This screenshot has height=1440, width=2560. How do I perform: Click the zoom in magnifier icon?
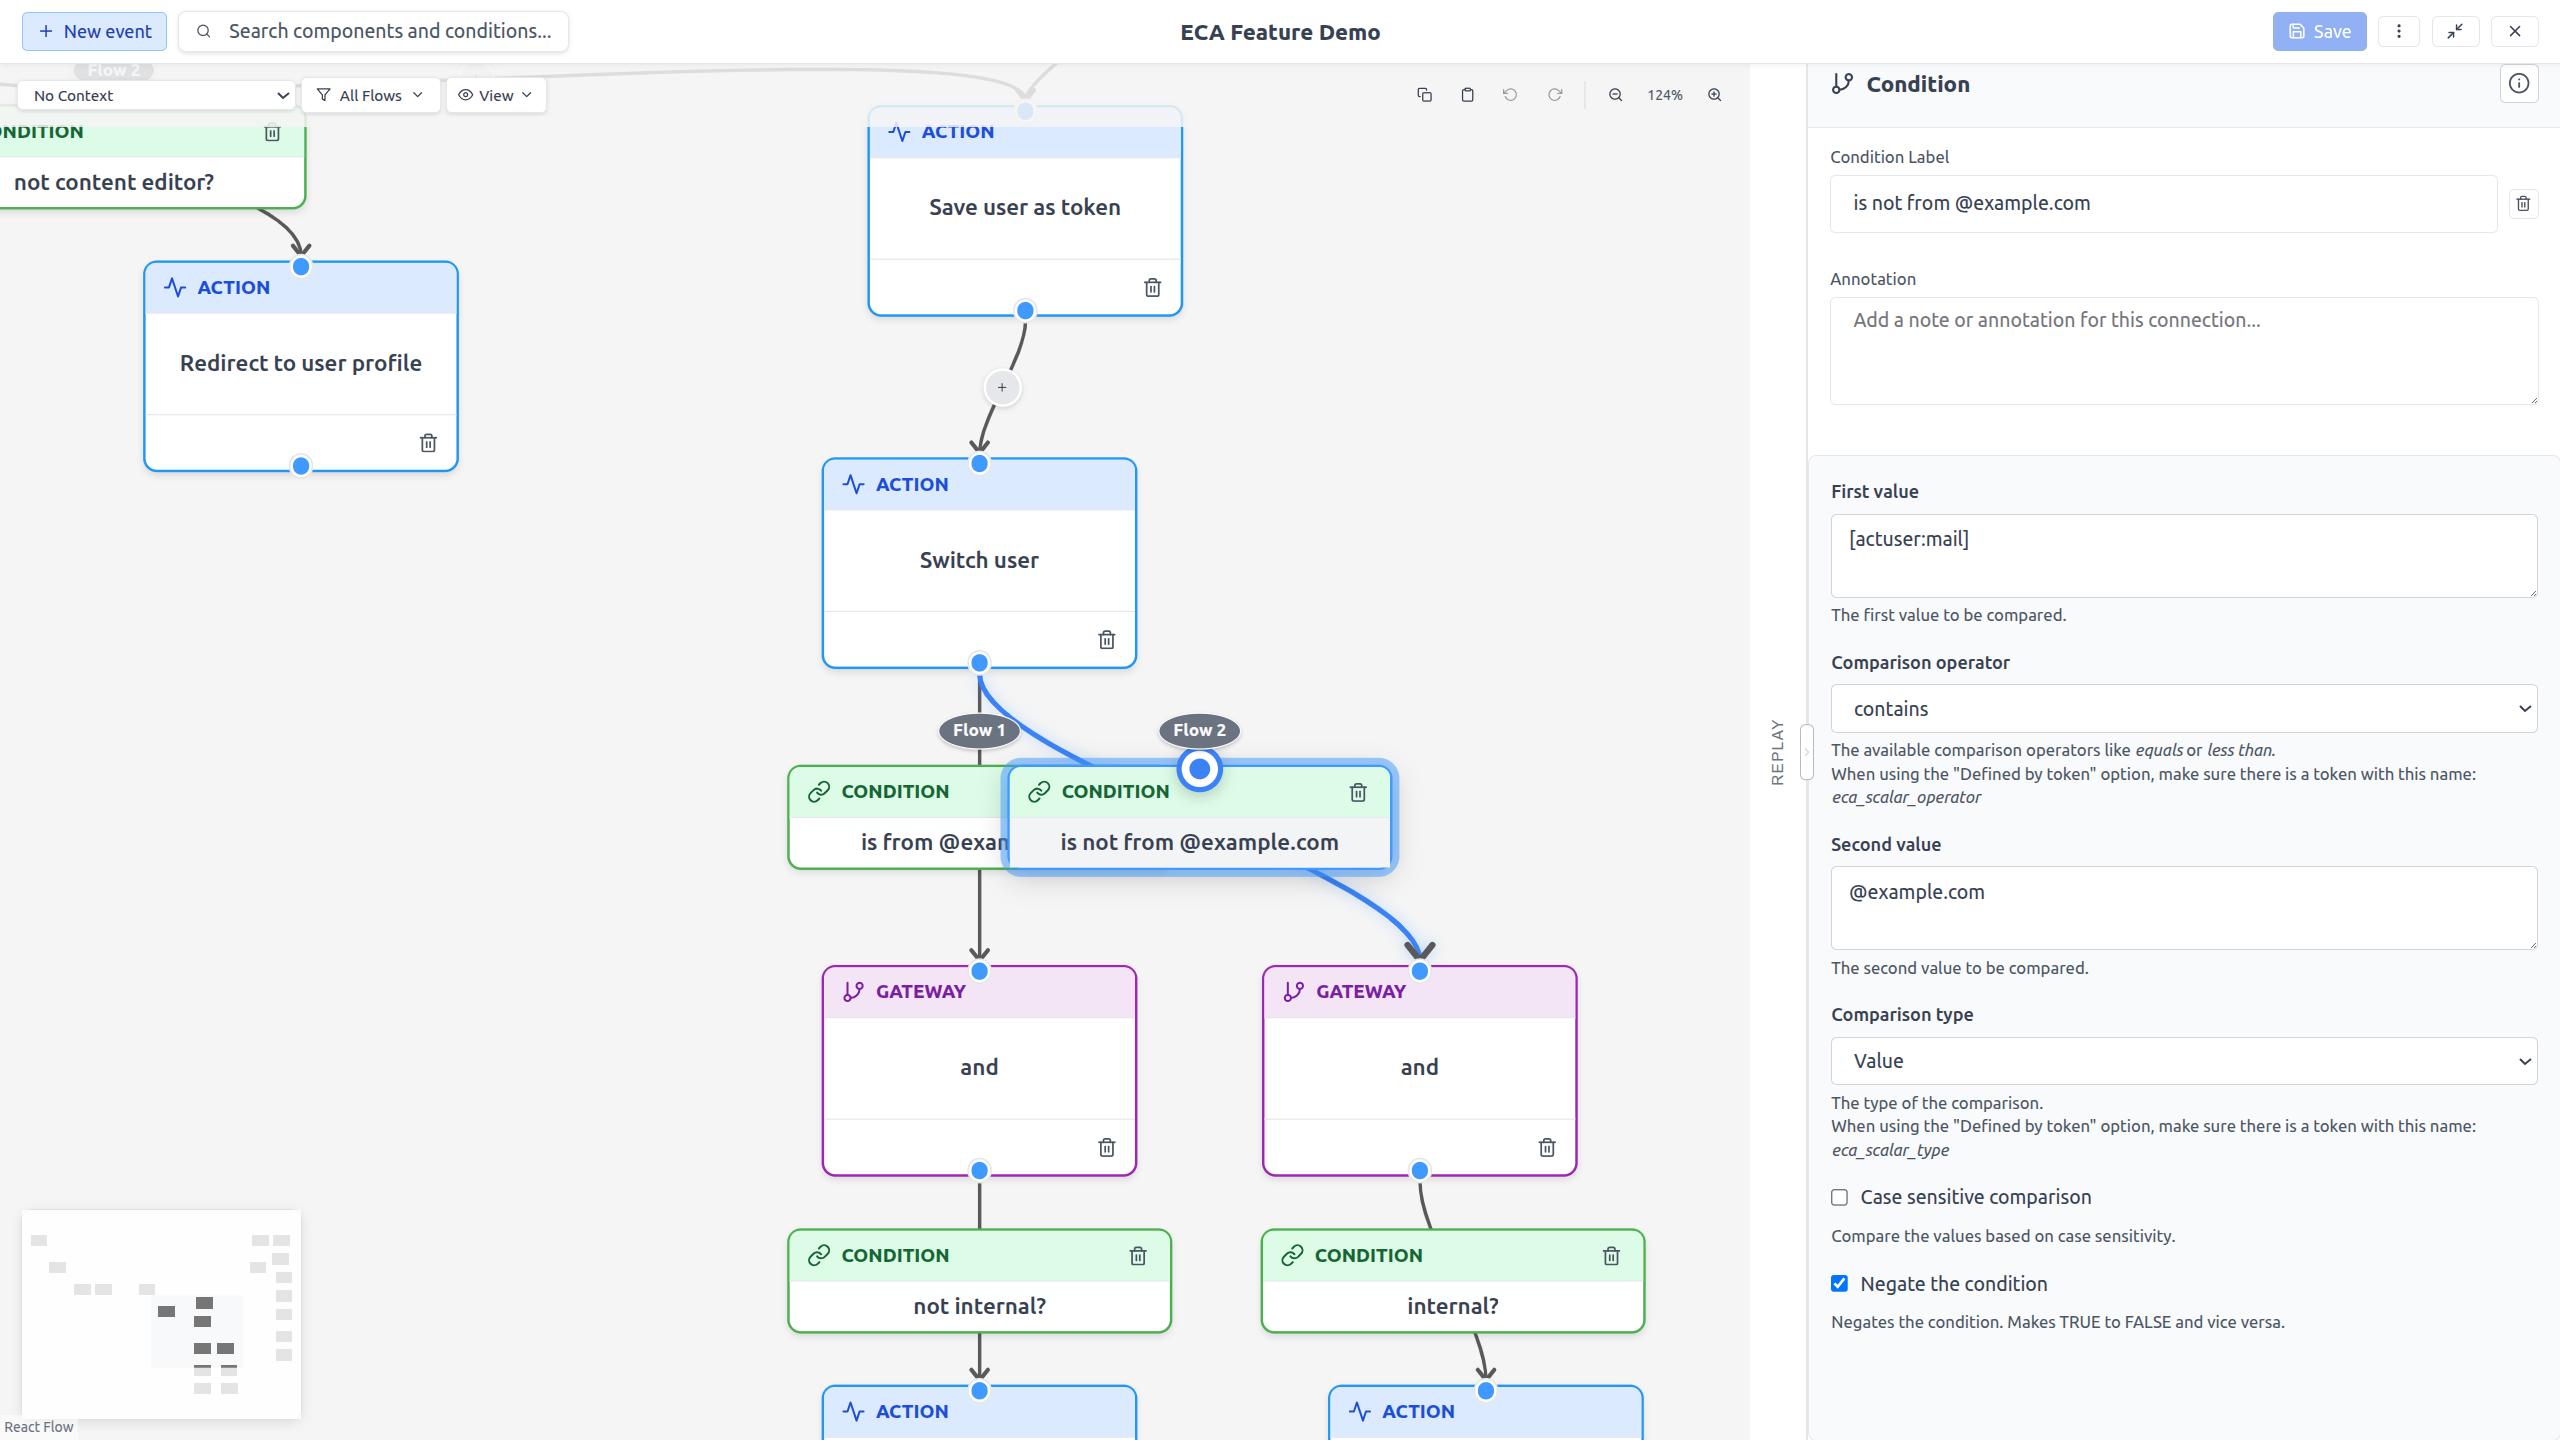click(x=1714, y=95)
